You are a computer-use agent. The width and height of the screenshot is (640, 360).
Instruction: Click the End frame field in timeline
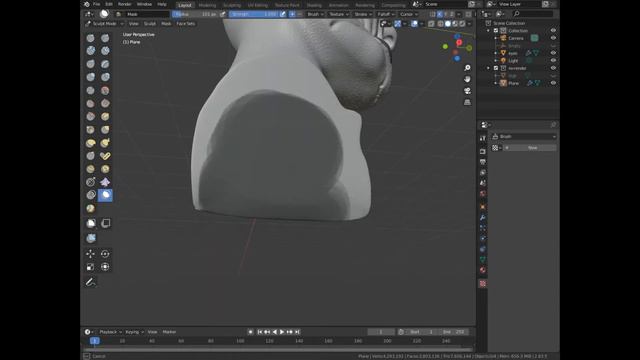(x=454, y=332)
